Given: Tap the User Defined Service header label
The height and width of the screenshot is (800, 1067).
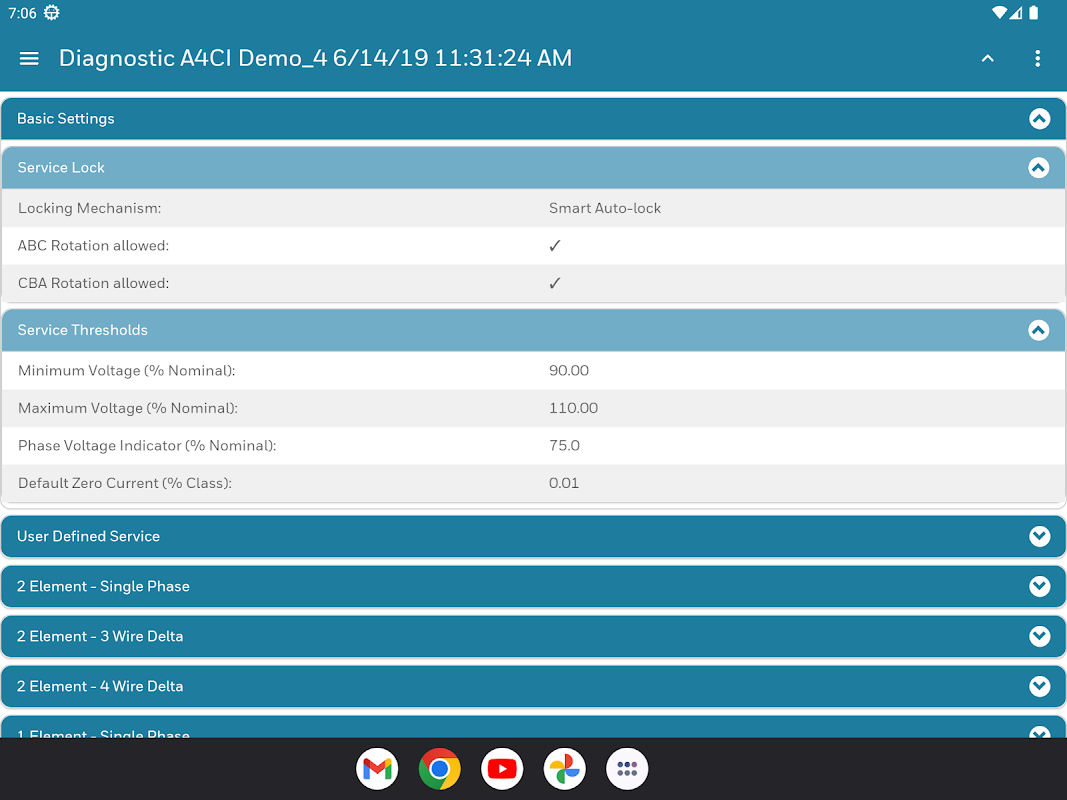Looking at the screenshot, I should tap(88, 537).
